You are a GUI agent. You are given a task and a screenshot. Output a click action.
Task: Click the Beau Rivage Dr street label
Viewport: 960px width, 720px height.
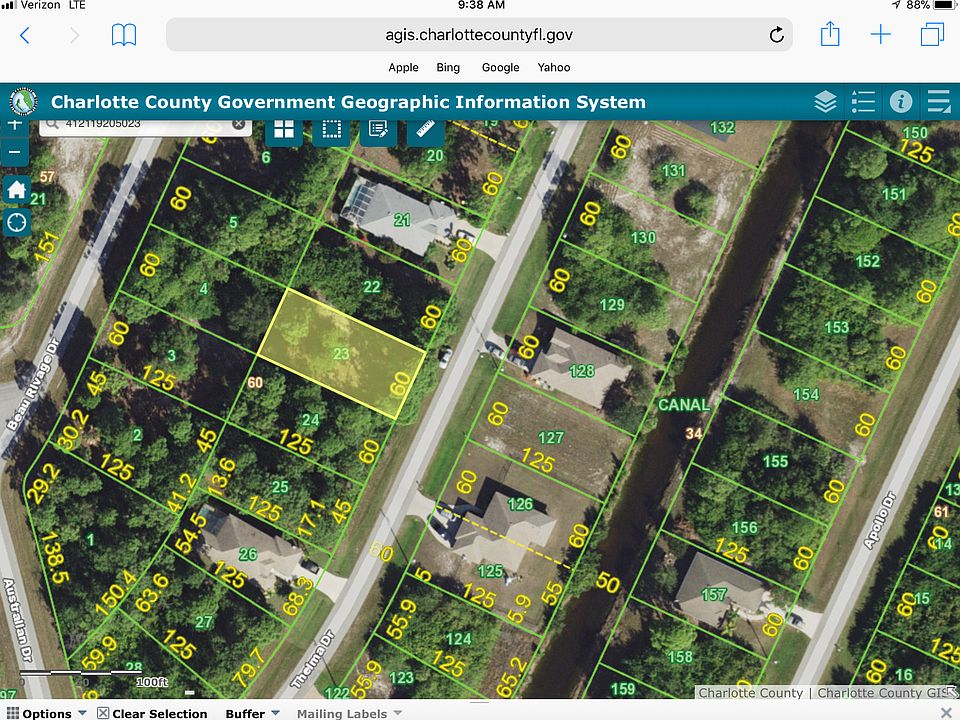tap(33, 384)
